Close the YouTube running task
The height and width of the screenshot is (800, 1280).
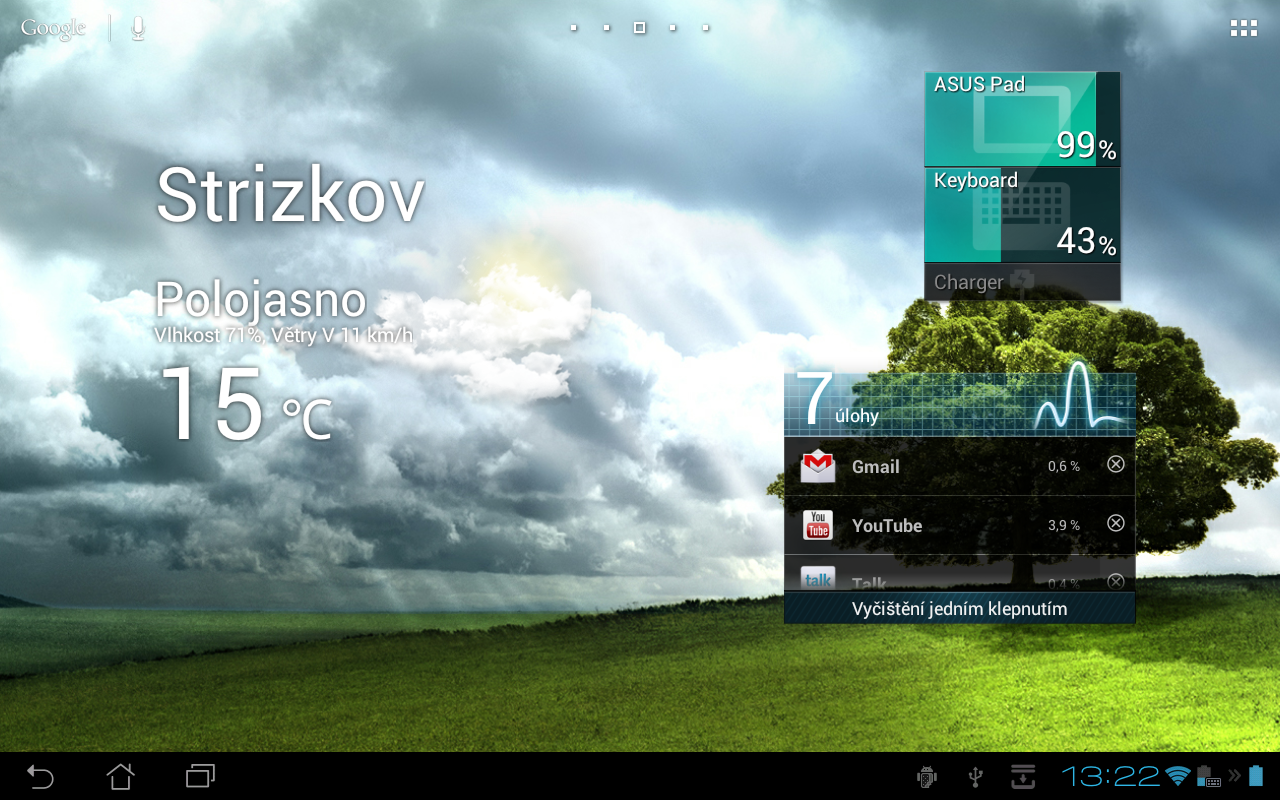(1115, 522)
